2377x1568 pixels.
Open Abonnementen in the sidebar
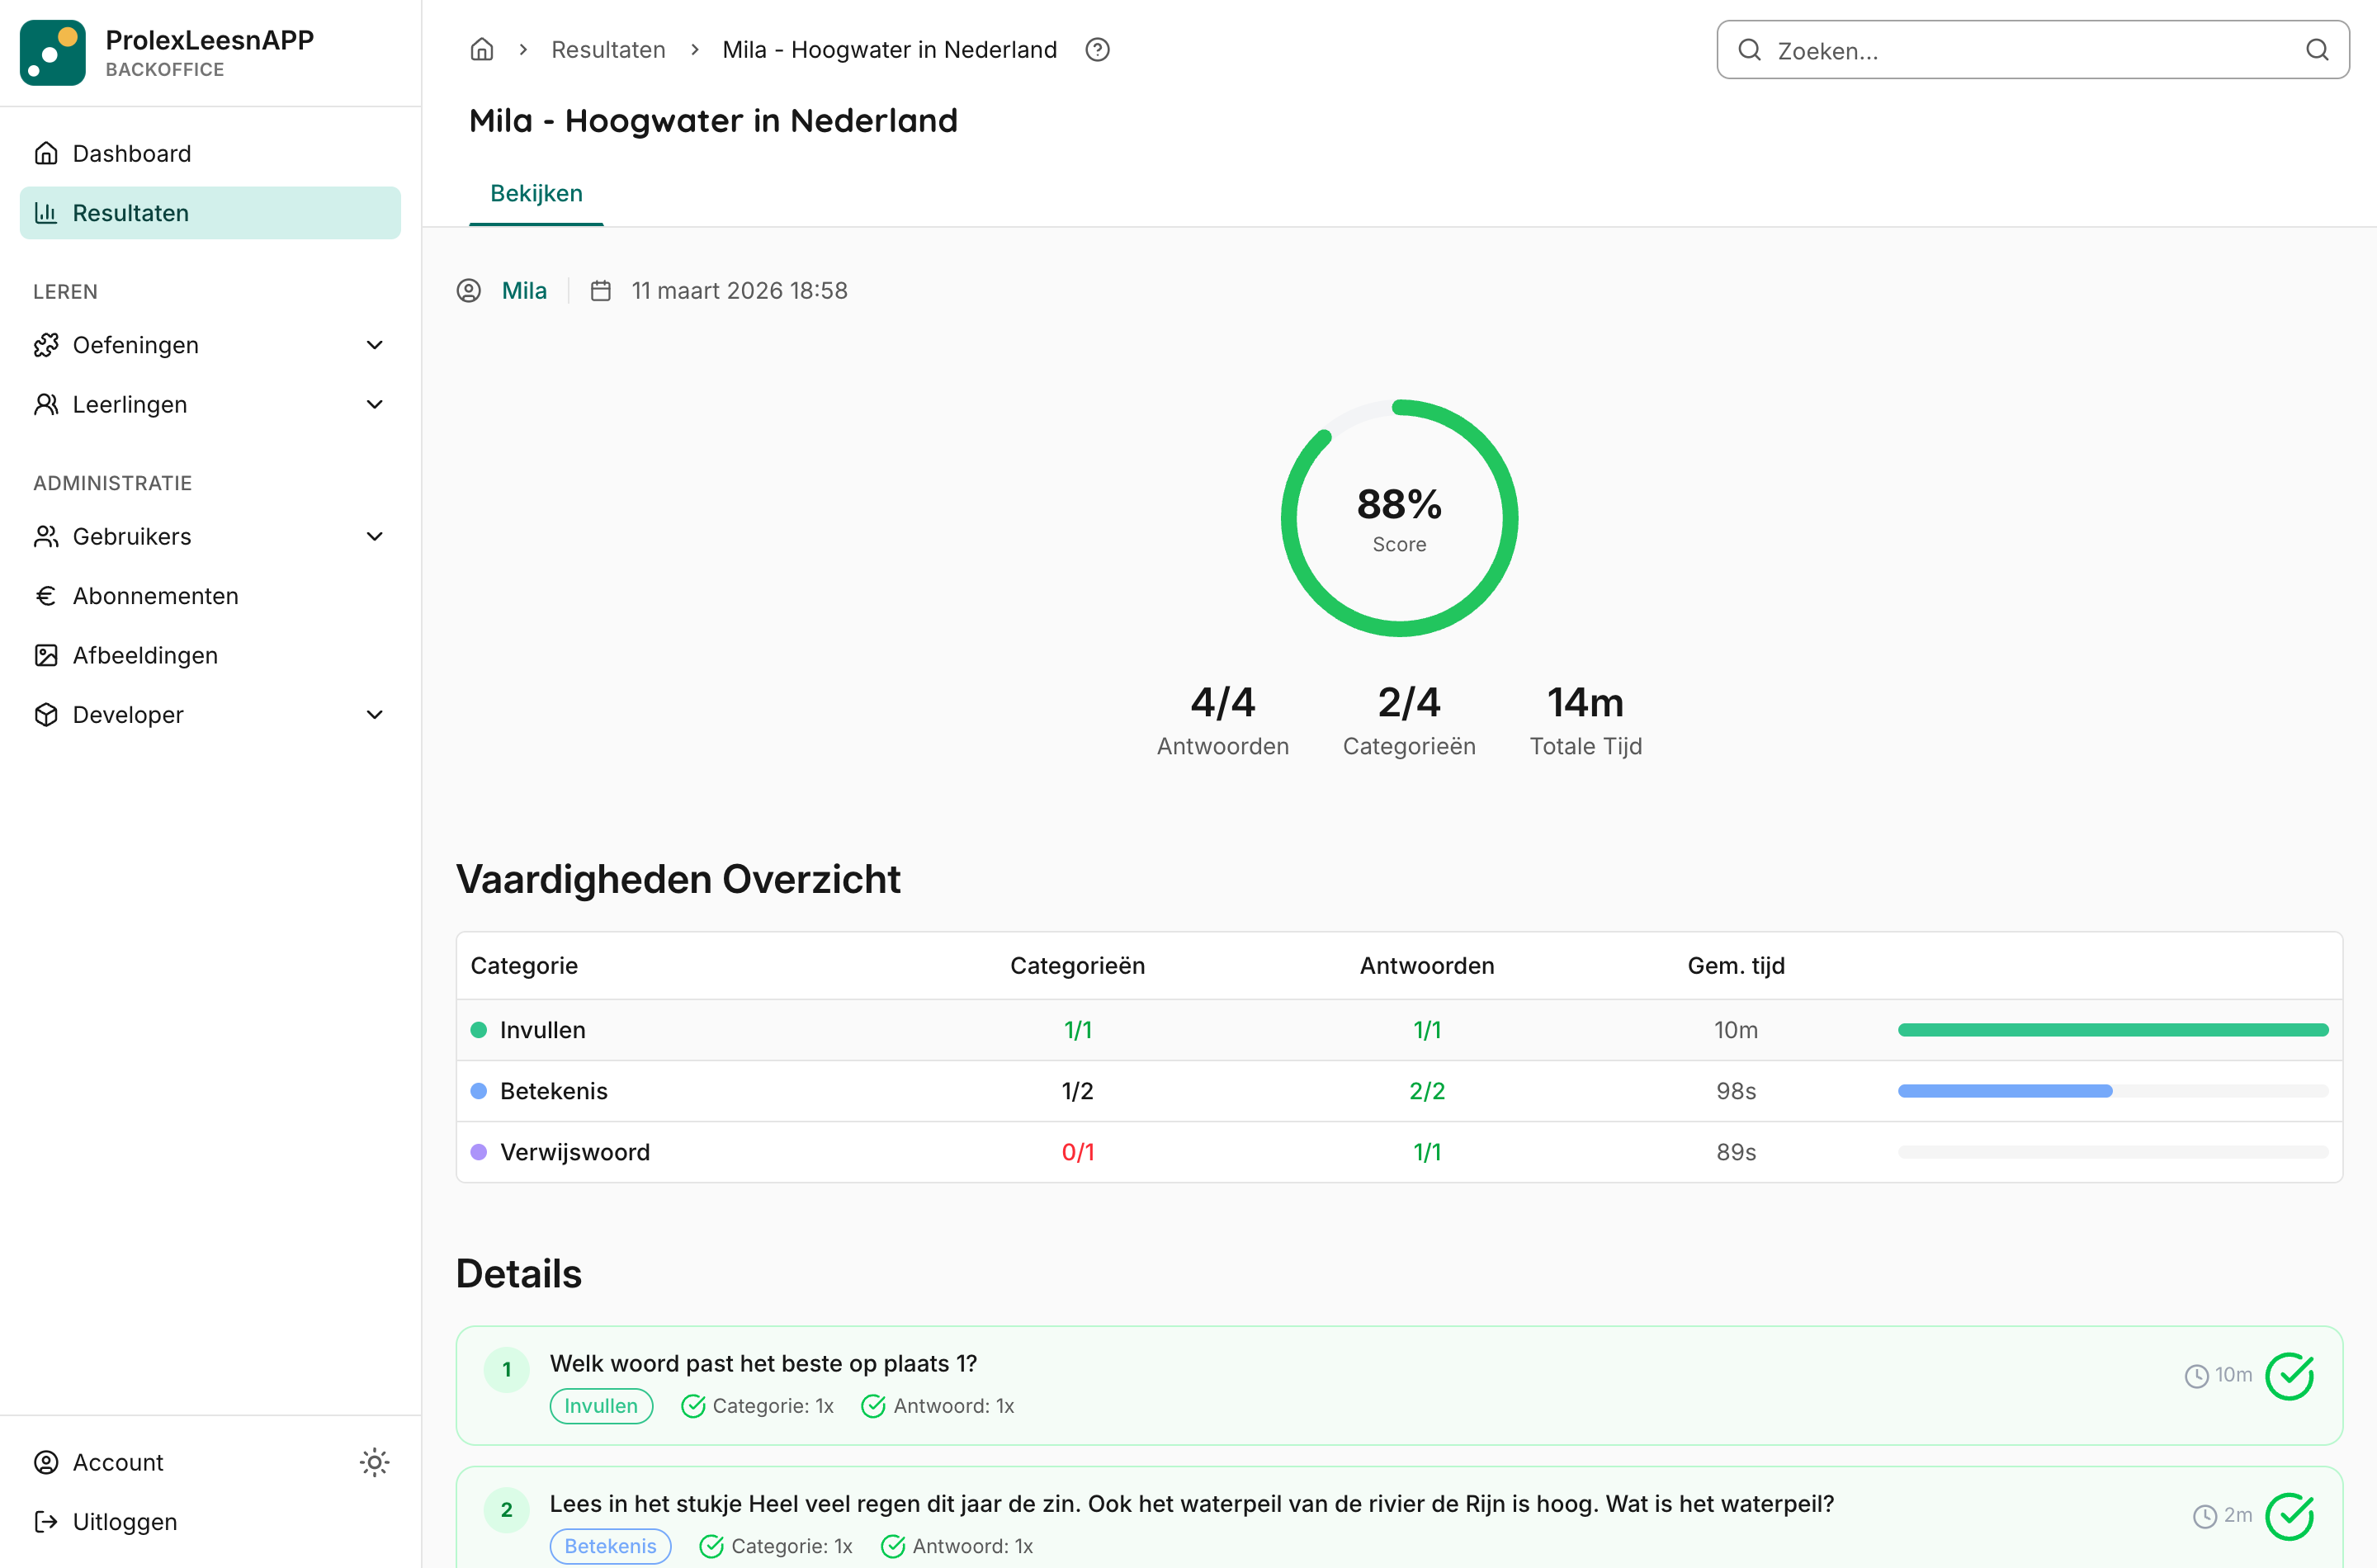coord(210,596)
